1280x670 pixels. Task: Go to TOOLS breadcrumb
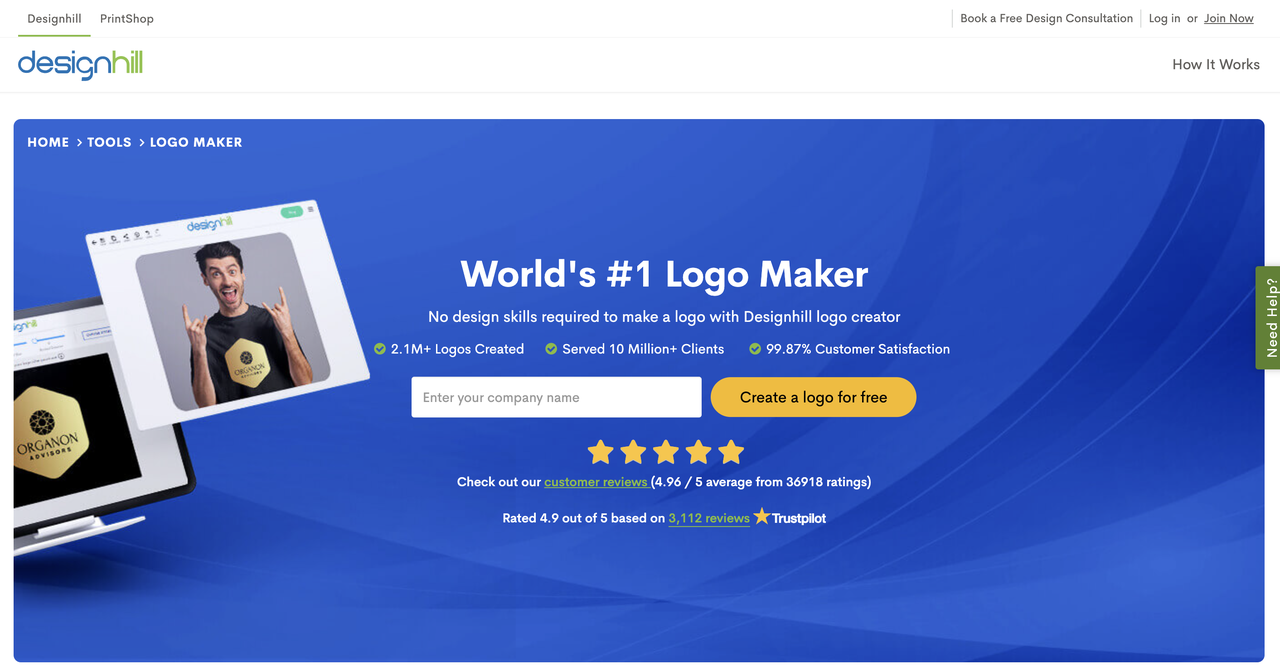(109, 142)
